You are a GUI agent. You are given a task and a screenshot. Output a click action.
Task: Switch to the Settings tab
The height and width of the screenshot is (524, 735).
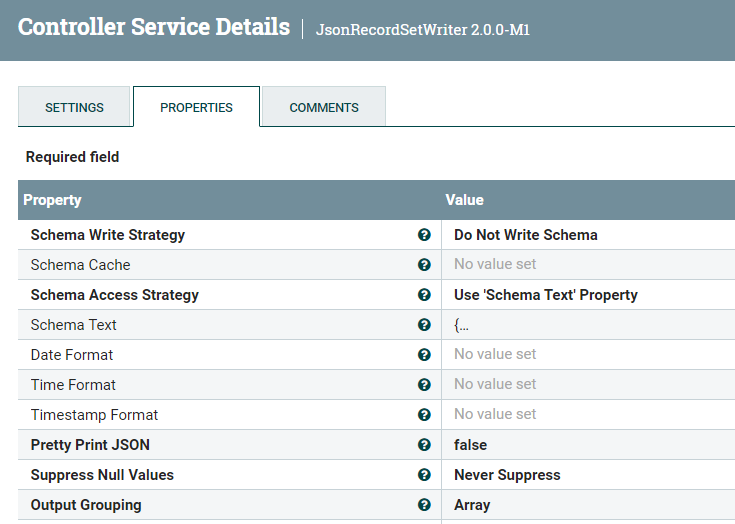click(x=75, y=107)
